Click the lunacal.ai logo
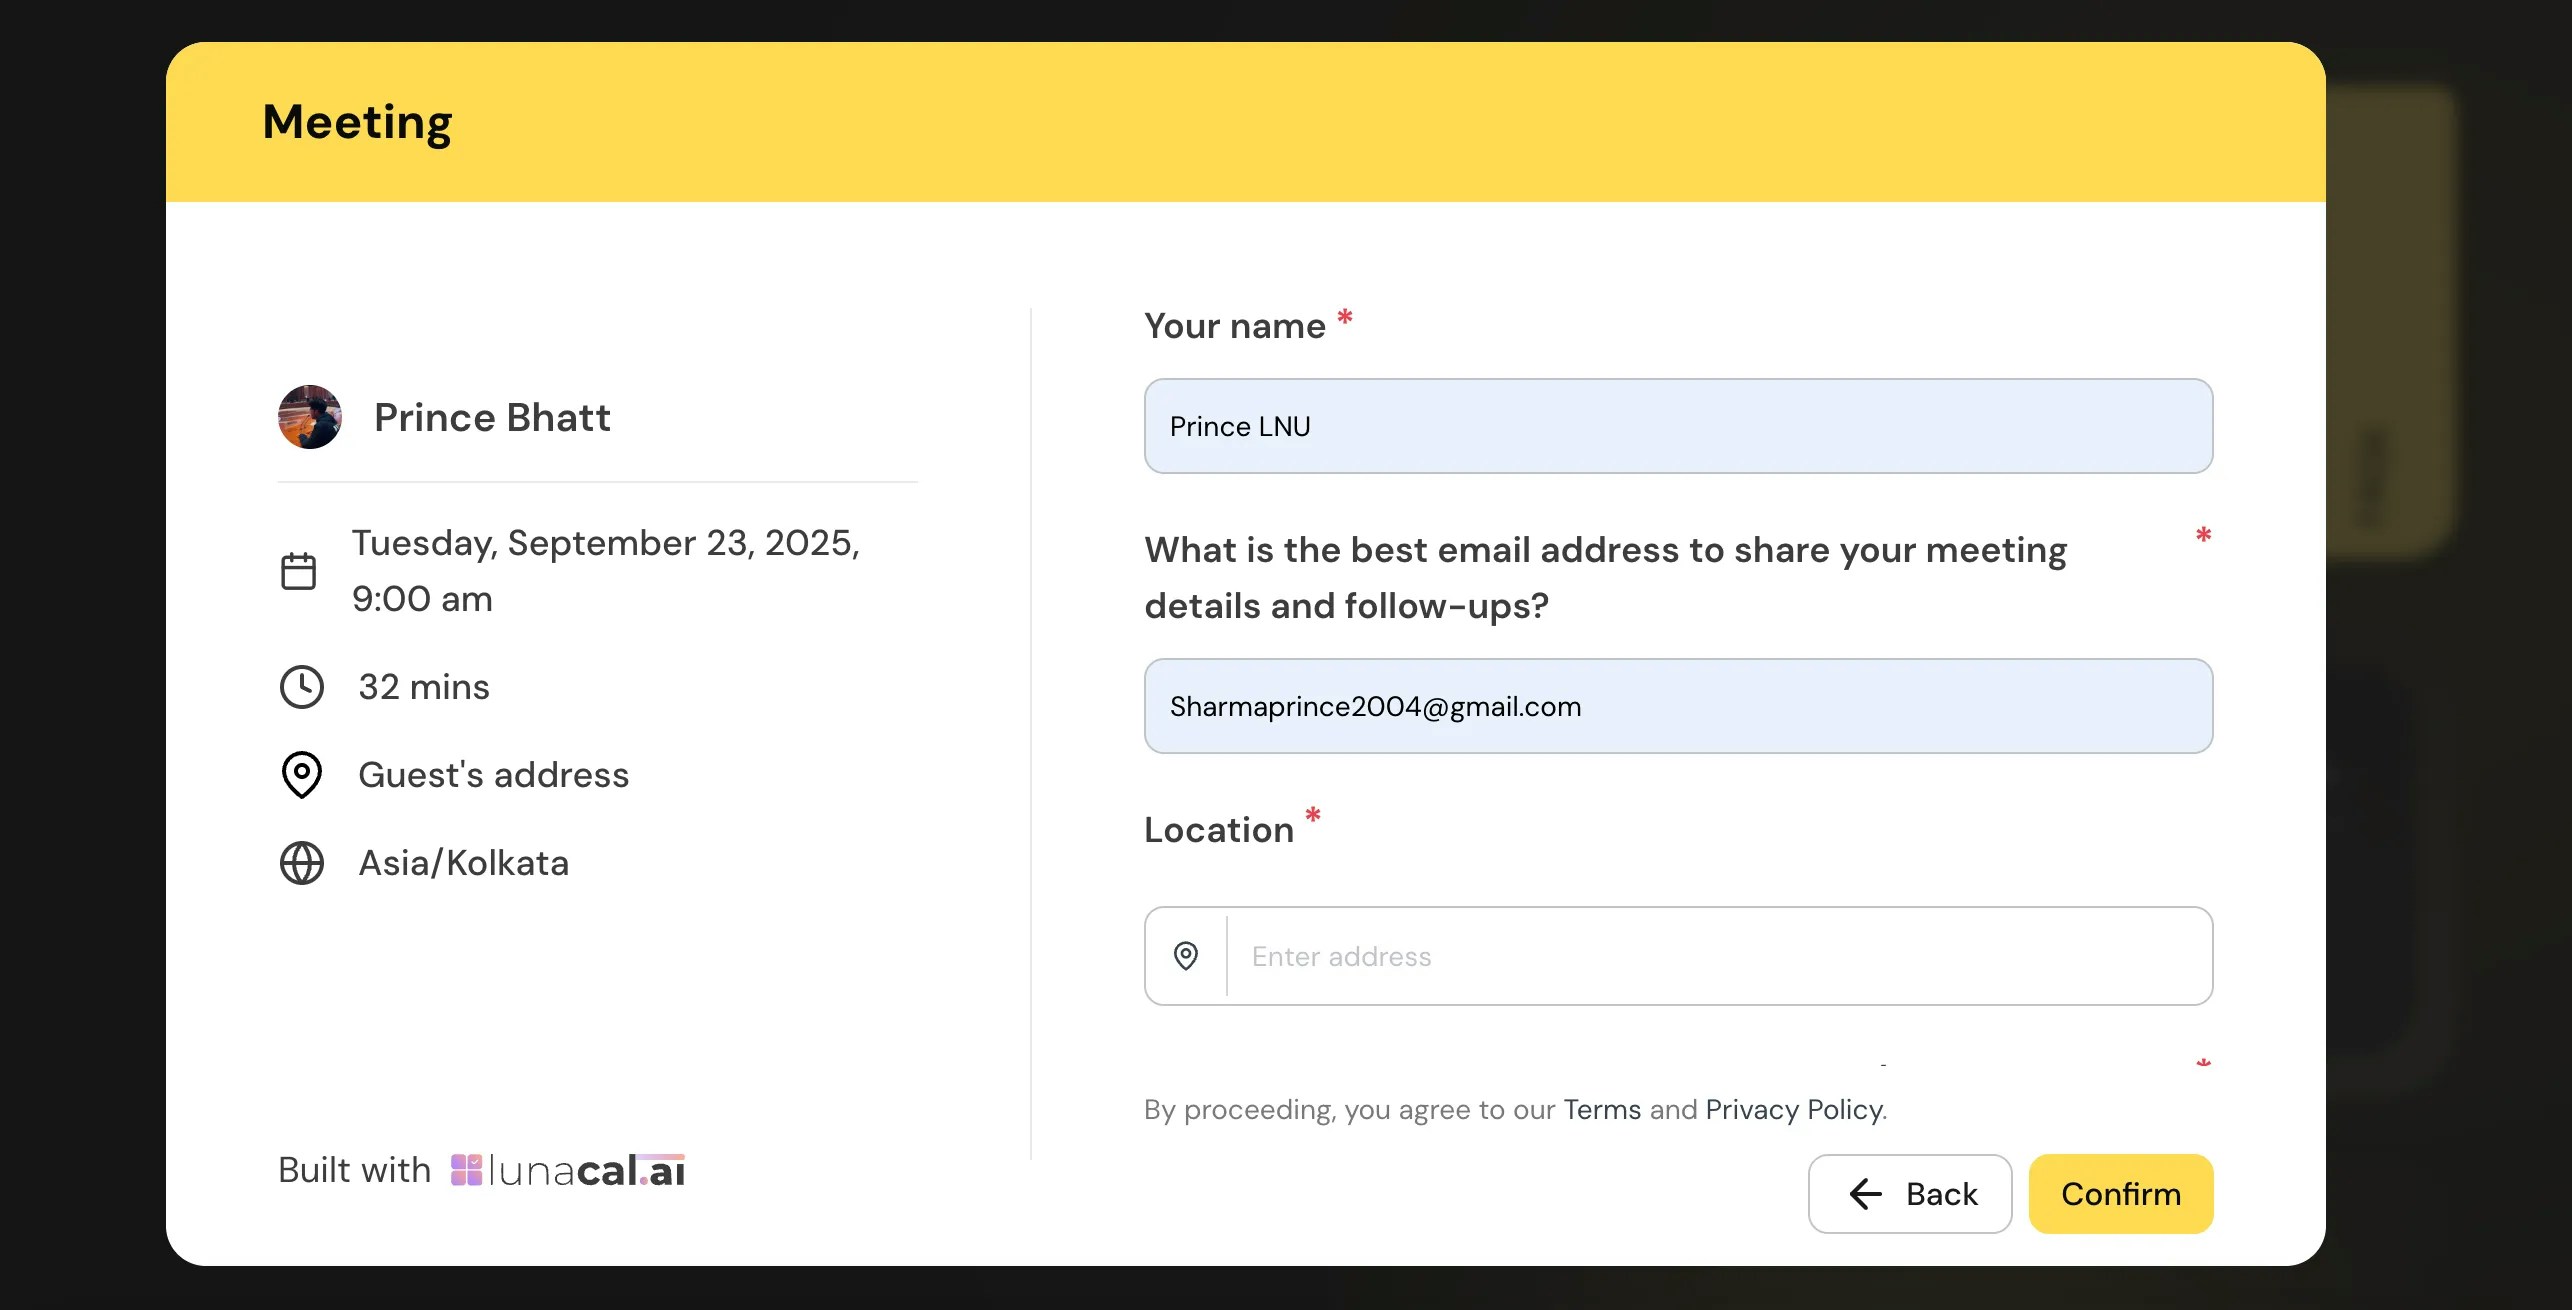This screenshot has width=2572, height=1310. pyautogui.click(x=568, y=1170)
